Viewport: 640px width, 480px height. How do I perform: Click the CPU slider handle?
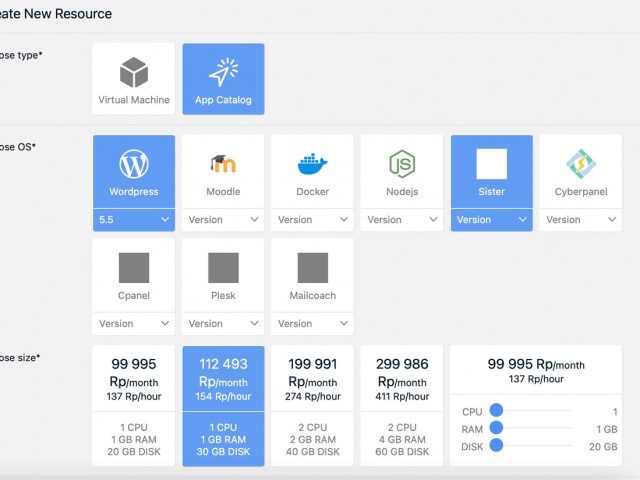(x=496, y=411)
